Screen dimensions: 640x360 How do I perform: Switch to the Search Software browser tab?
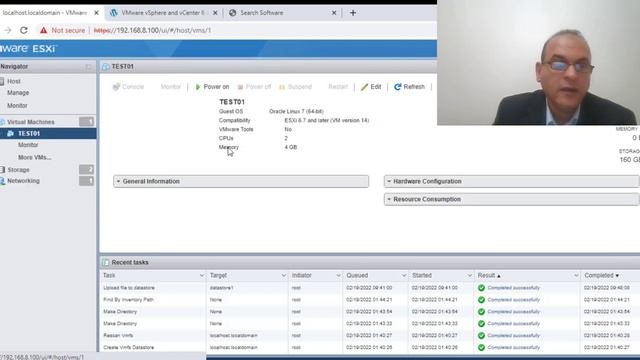(261, 13)
